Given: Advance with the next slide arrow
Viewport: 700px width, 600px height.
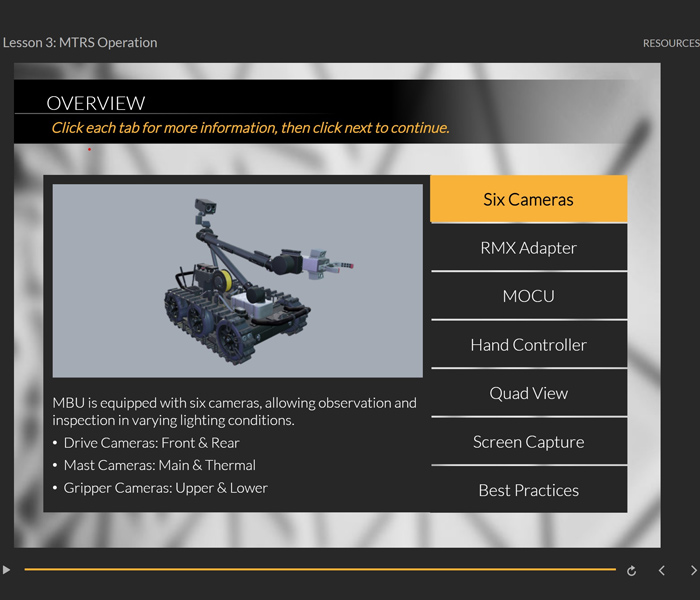Looking at the screenshot, I should (x=693, y=570).
